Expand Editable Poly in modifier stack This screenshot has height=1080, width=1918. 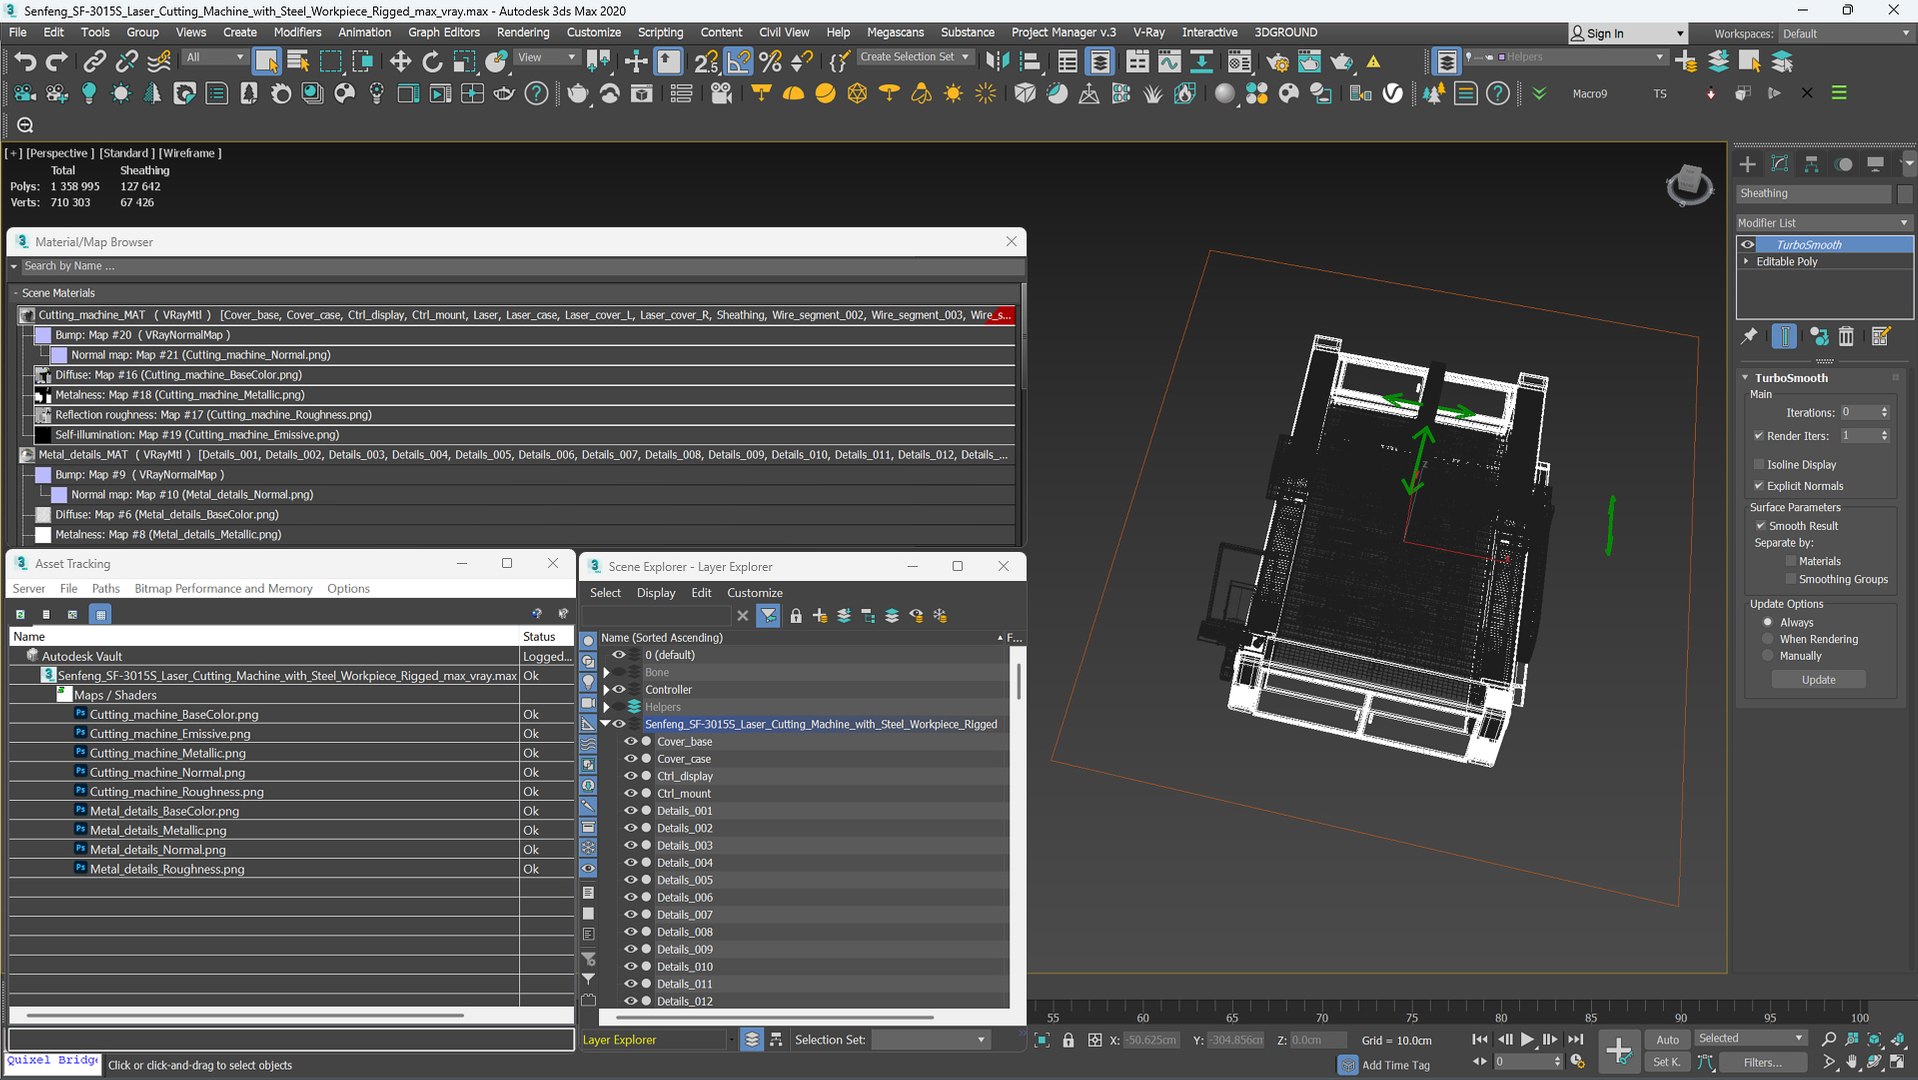click(x=1746, y=262)
